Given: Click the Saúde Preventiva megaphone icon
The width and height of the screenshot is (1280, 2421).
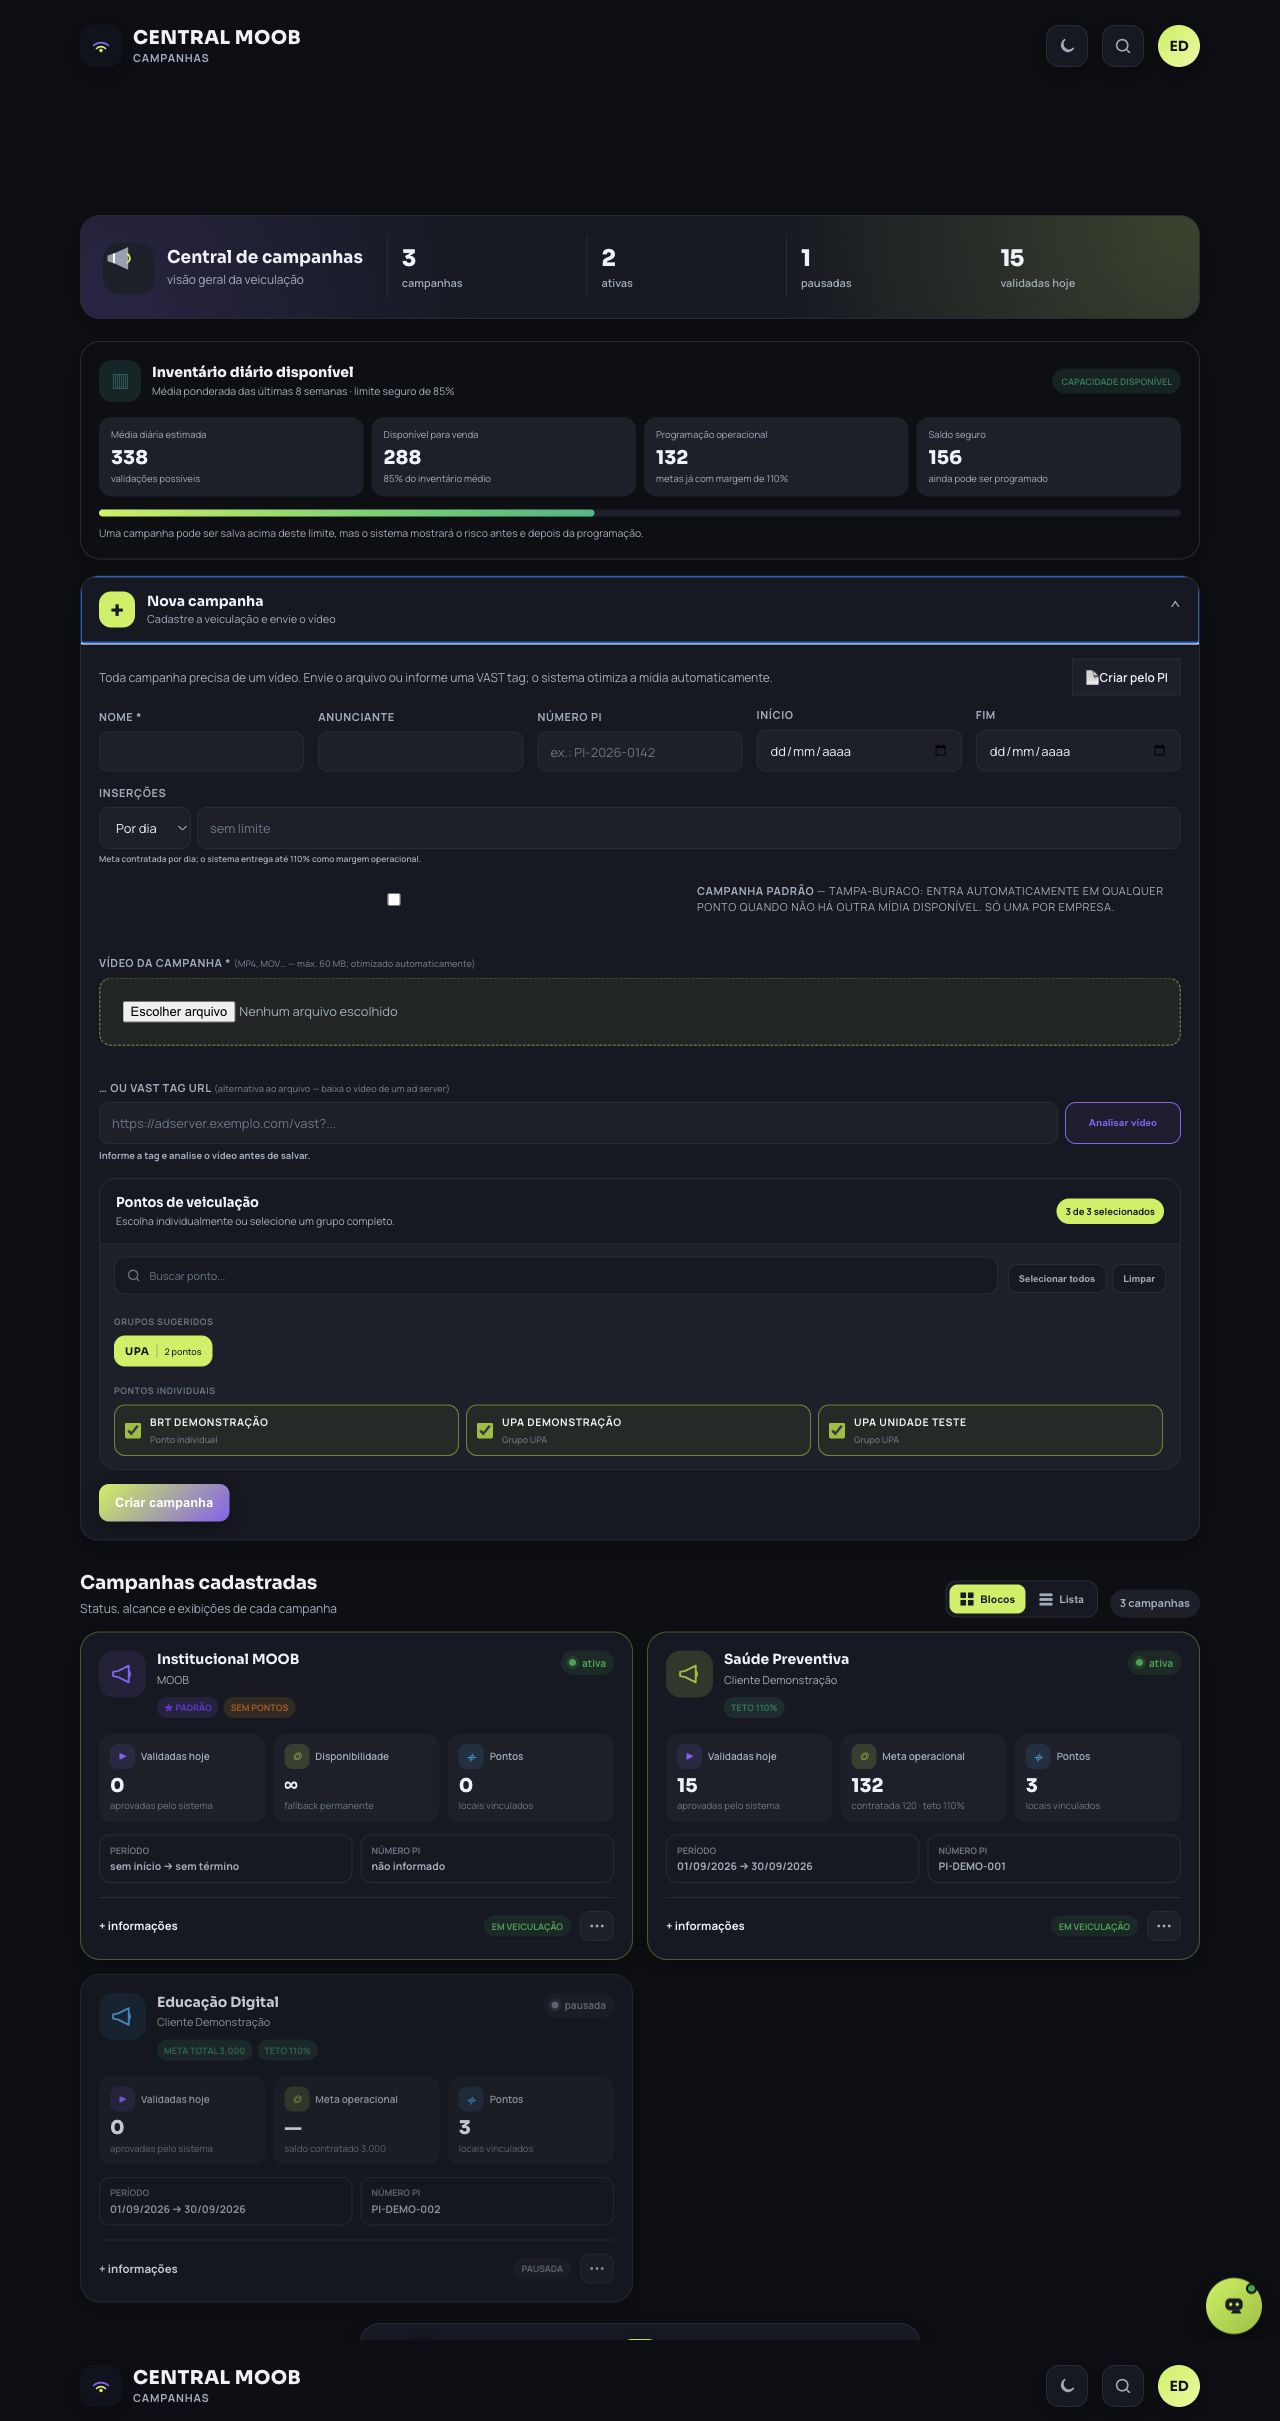Looking at the screenshot, I should [x=689, y=1673].
